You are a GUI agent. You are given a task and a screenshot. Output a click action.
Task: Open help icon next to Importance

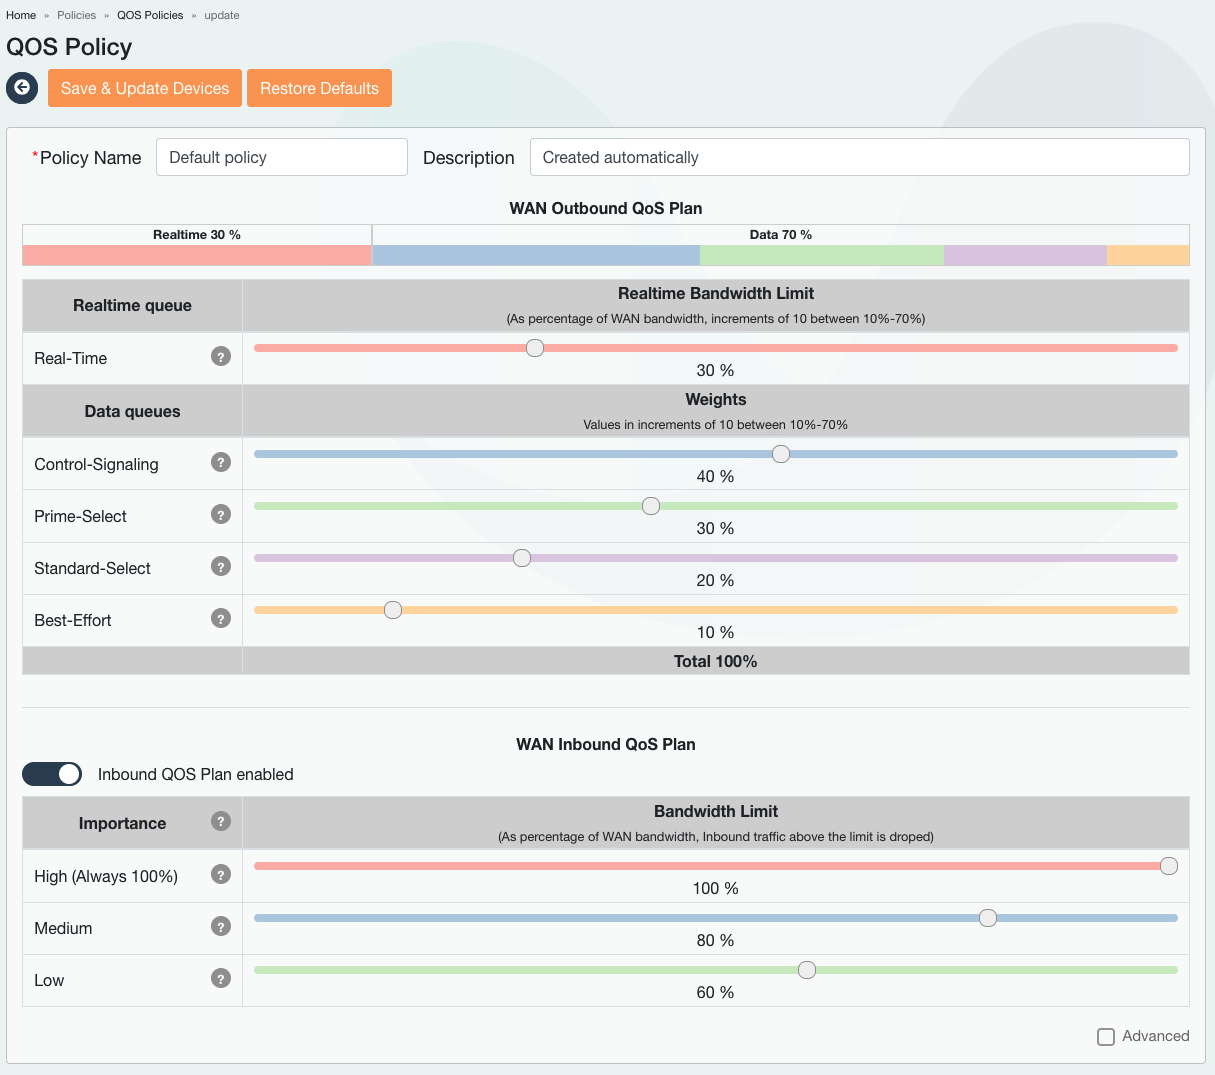click(x=221, y=821)
